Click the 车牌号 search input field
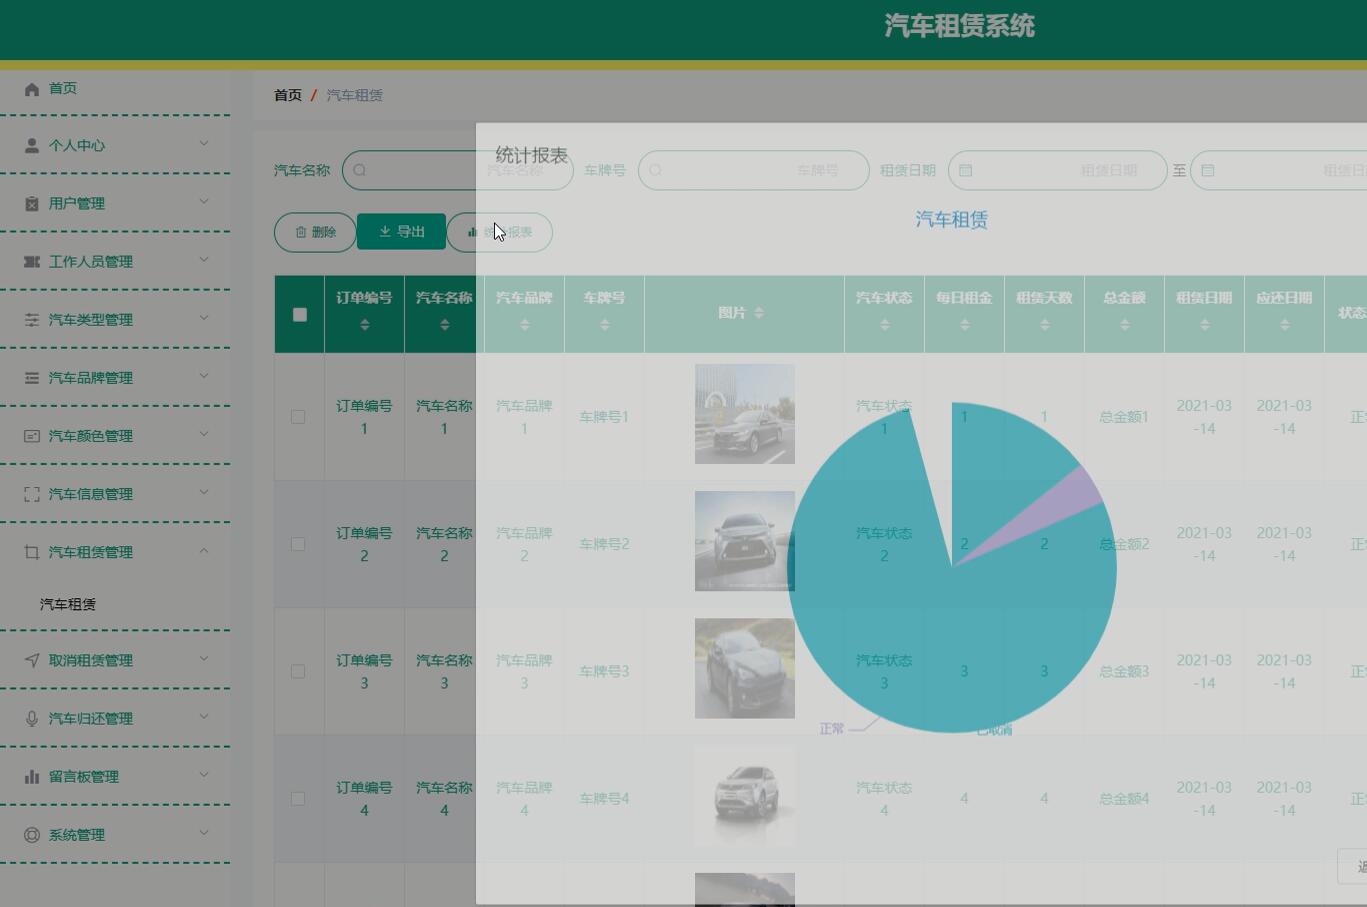Viewport: 1367px width, 907px height. point(754,170)
